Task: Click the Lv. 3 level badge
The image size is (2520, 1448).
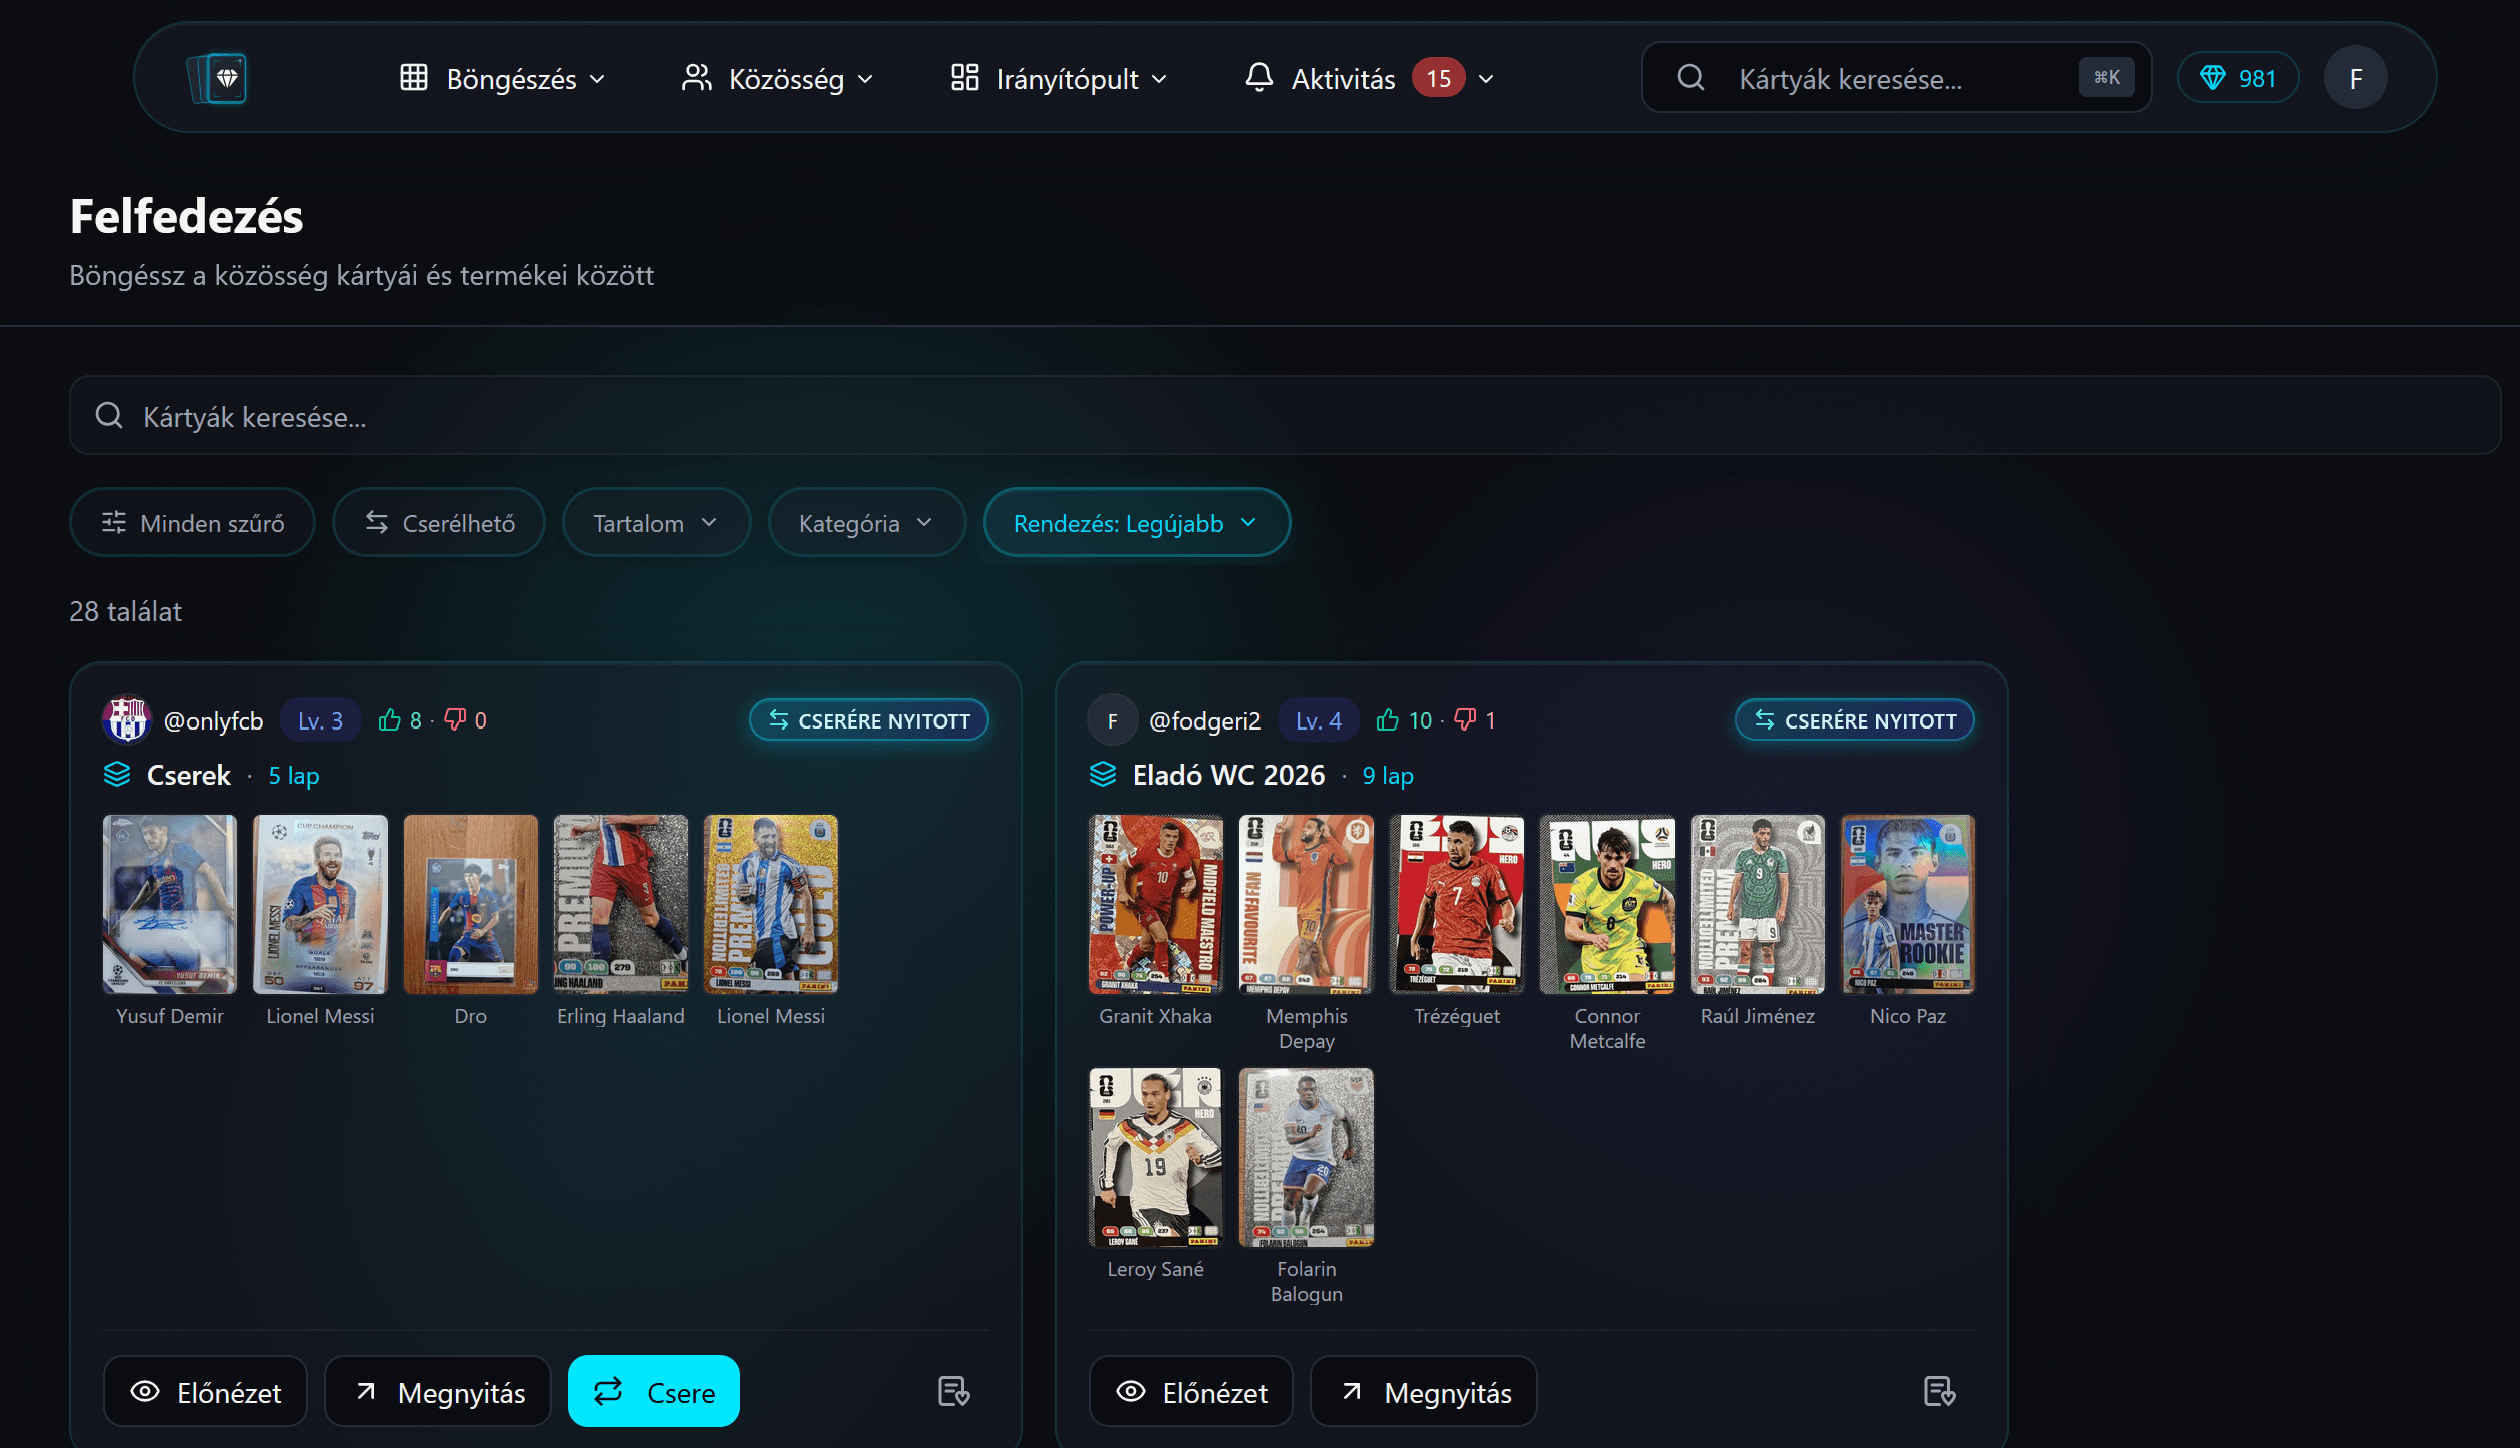Action: pos(320,720)
